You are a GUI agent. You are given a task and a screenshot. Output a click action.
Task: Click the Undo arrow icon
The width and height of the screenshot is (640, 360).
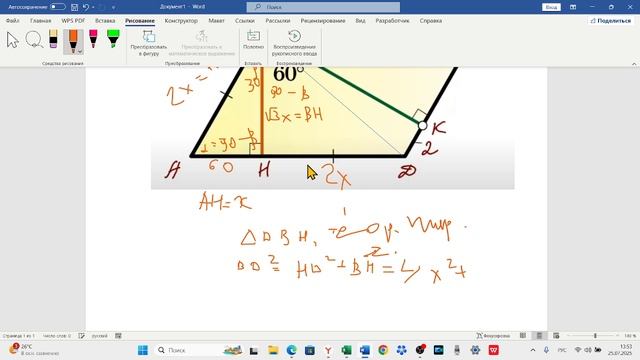coord(85,7)
